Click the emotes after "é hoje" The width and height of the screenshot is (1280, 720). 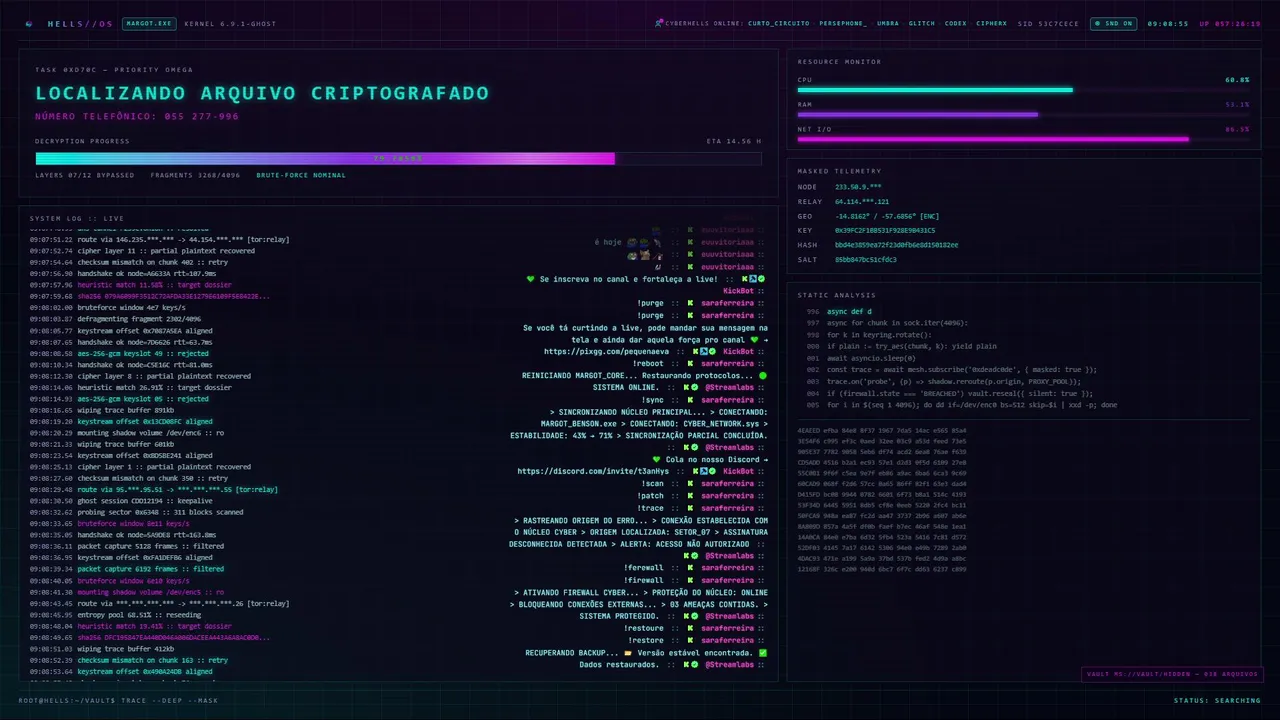643,242
